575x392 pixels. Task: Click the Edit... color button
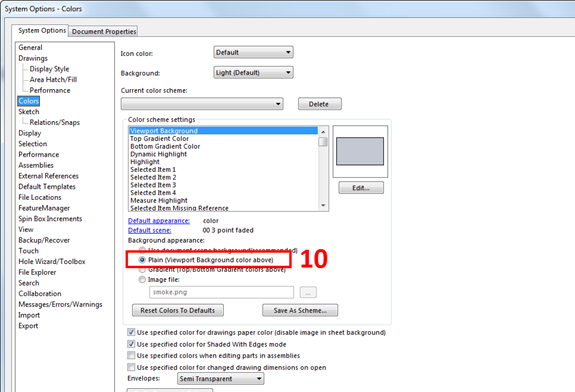coord(361,188)
